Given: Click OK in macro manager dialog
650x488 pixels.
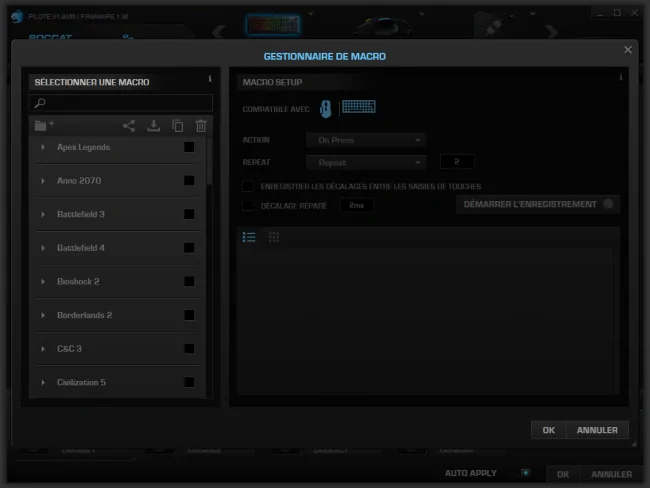Looking at the screenshot, I should [x=548, y=430].
